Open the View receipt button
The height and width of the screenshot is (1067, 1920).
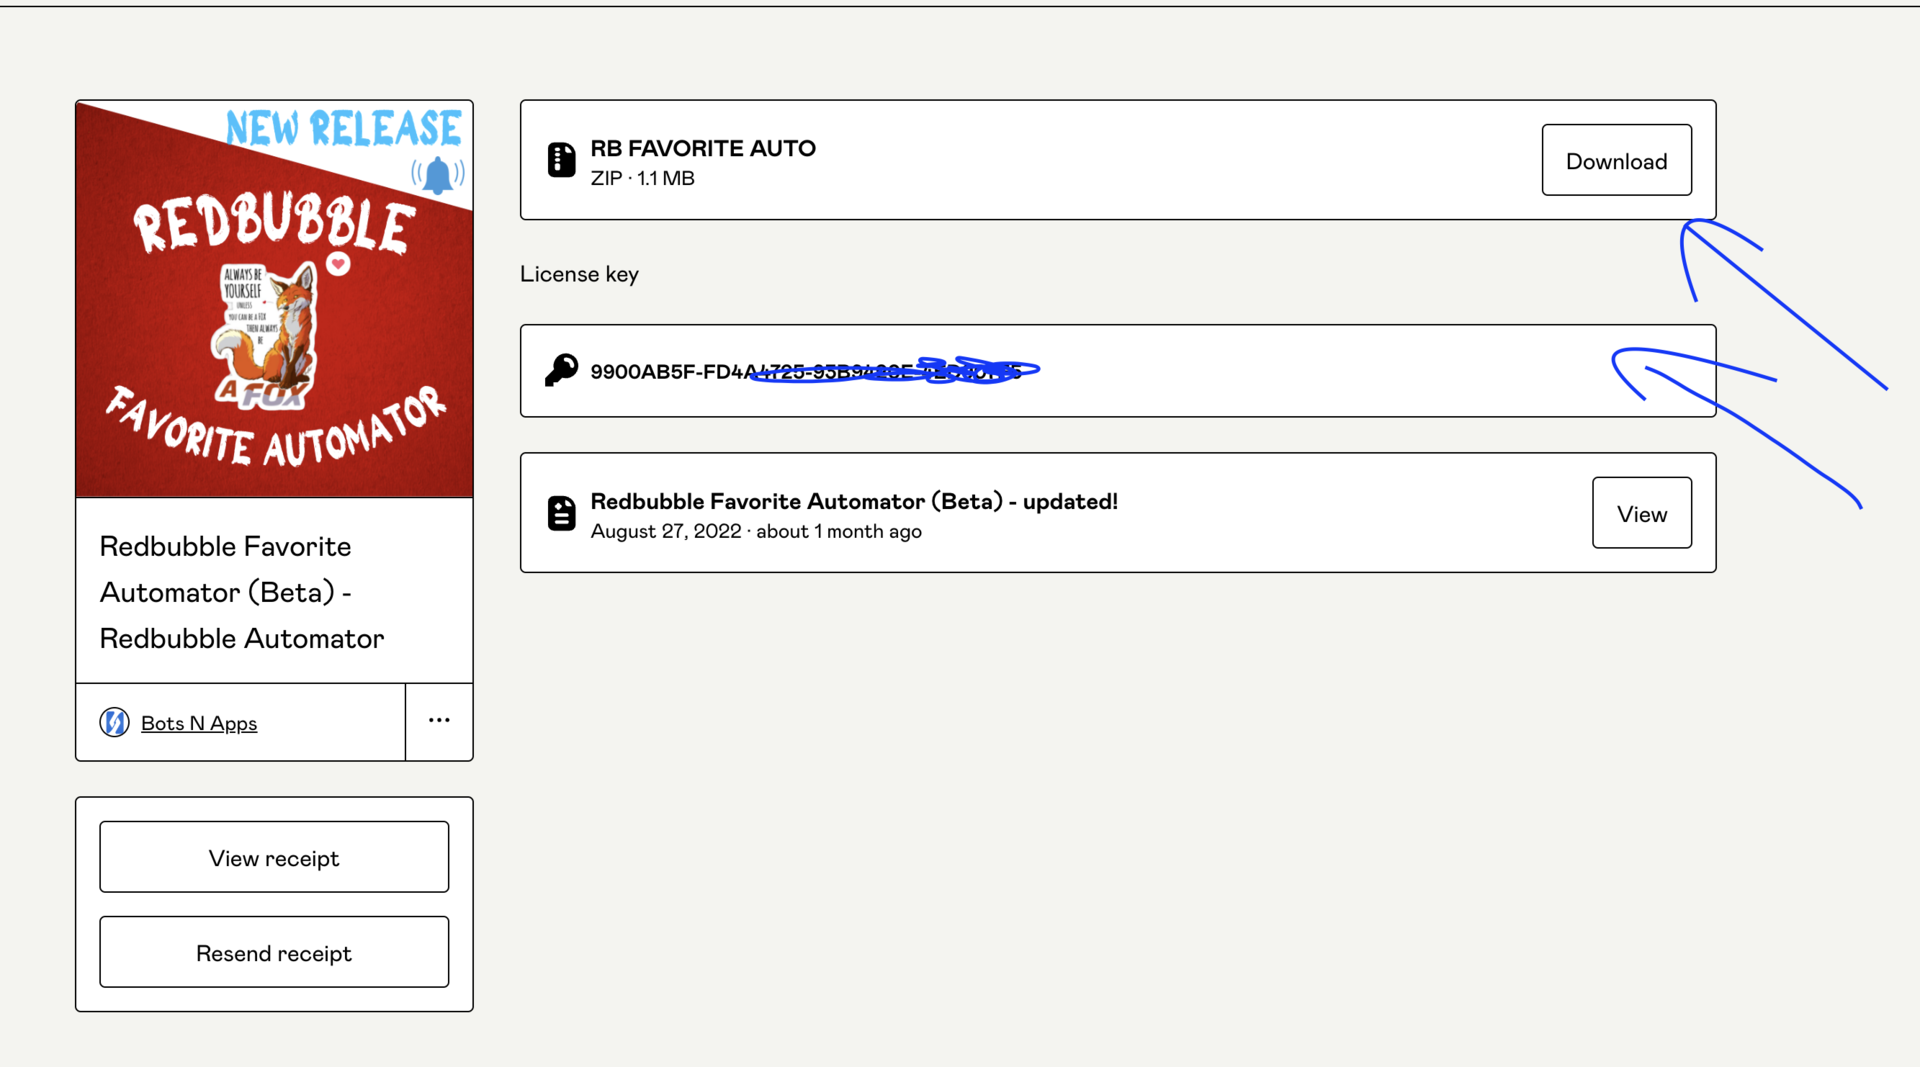274,857
